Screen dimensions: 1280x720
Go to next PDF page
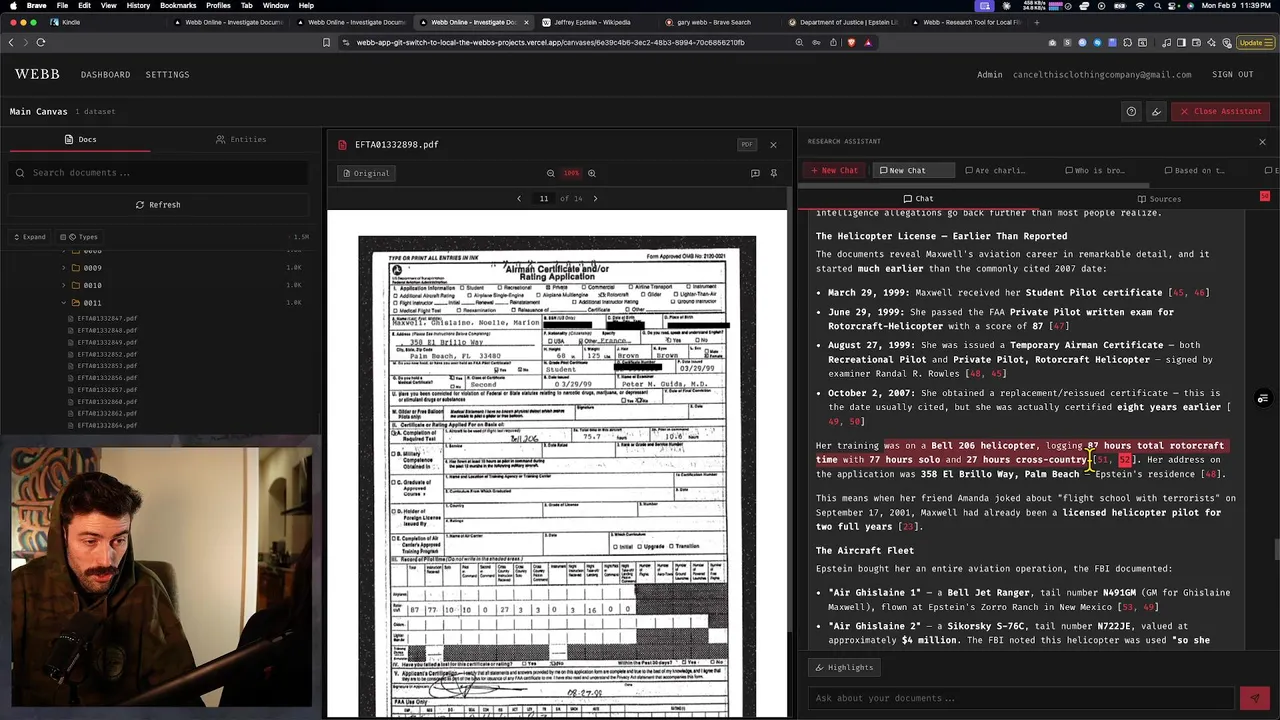[x=595, y=198]
